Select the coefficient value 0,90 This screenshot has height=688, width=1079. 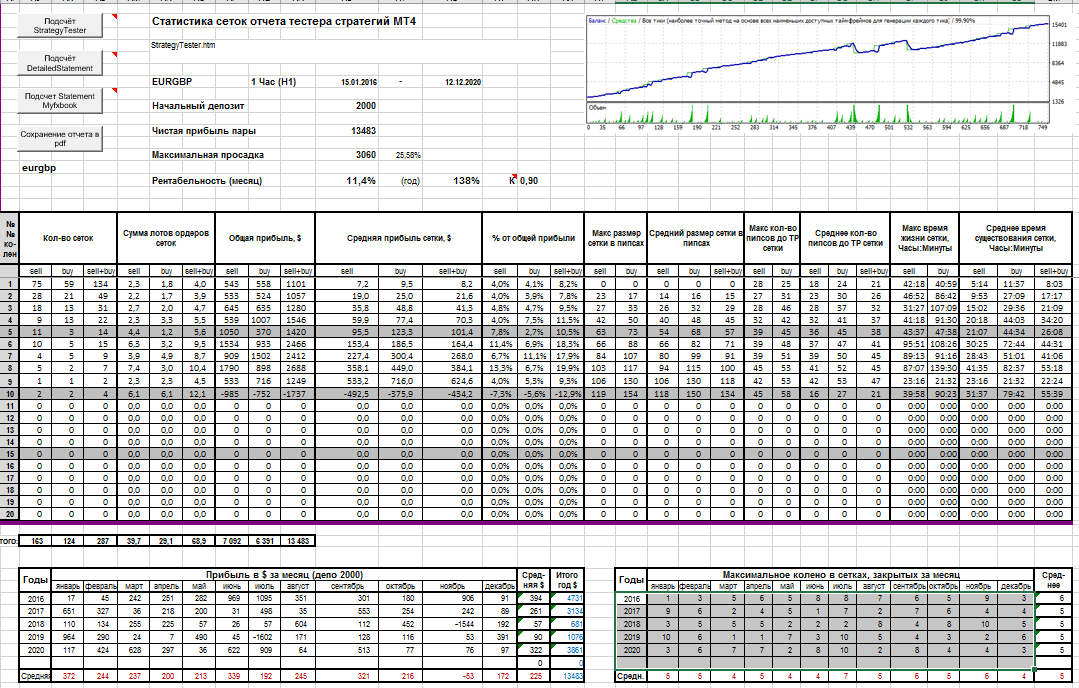click(x=529, y=181)
